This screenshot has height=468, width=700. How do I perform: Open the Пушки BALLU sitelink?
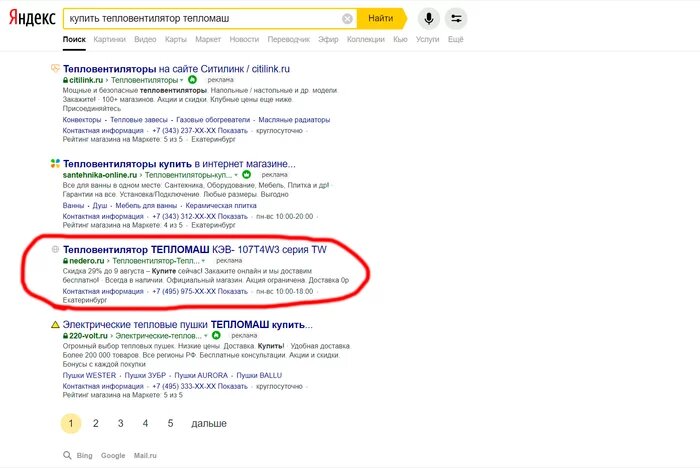(x=259, y=375)
